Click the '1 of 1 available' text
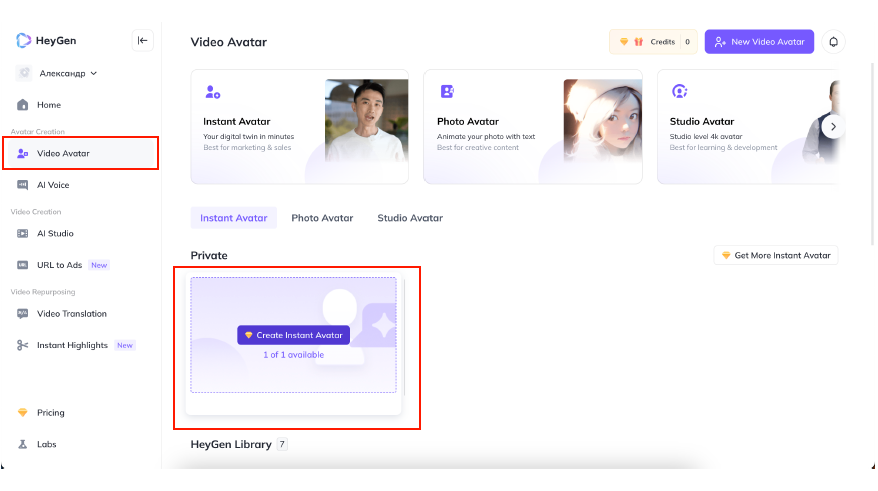Viewport: 878px width, 491px height. (x=293, y=355)
